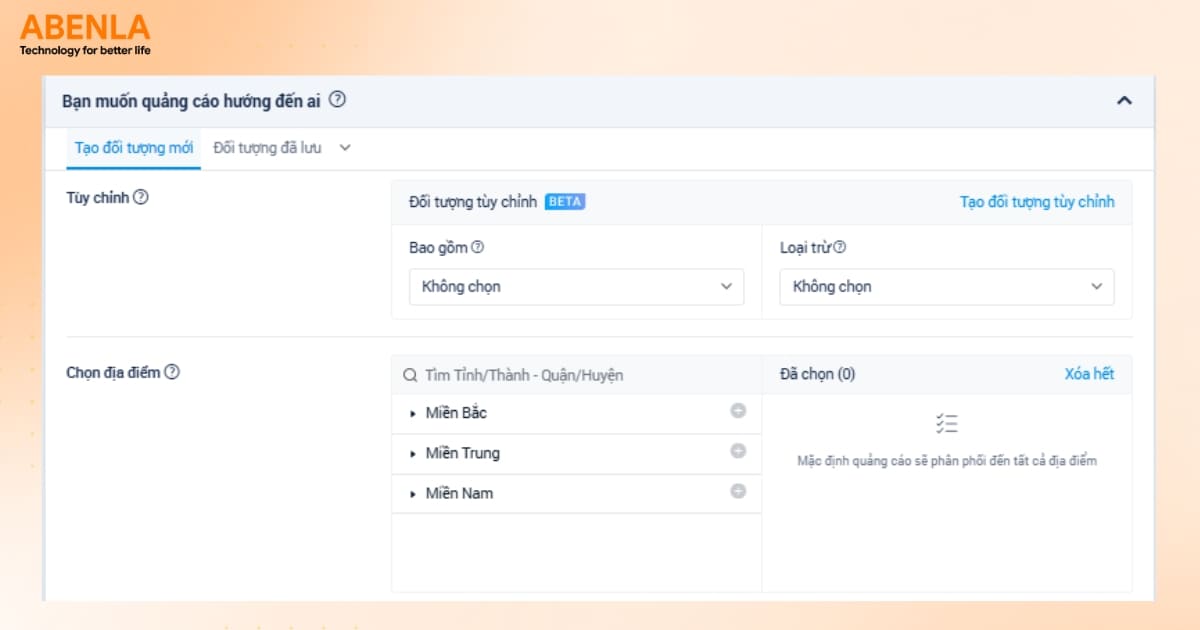Image resolution: width=1200 pixels, height=630 pixels.
Task: Click the Mặc định quảng cáo message
Action: pos(947,461)
